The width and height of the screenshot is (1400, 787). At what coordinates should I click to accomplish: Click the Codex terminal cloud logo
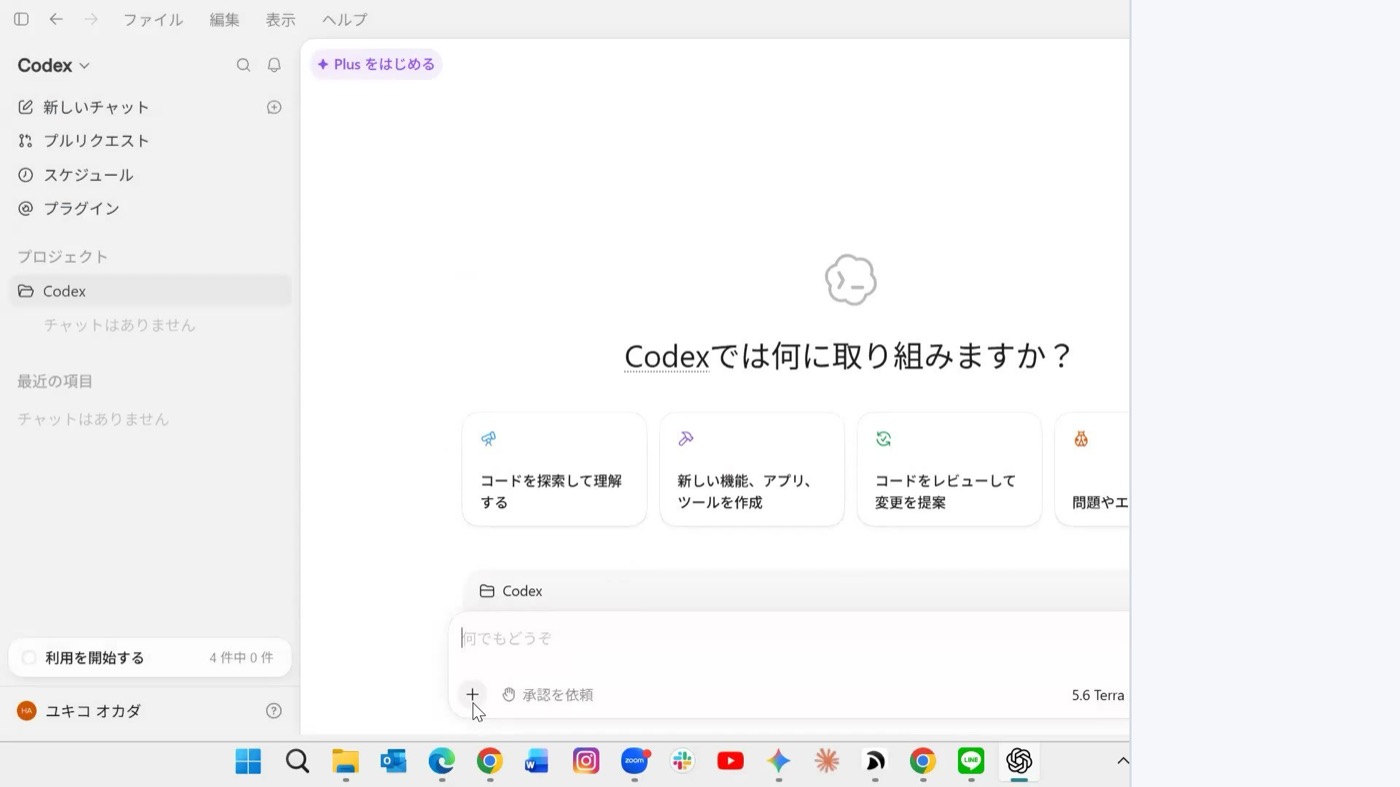click(851, 279)
